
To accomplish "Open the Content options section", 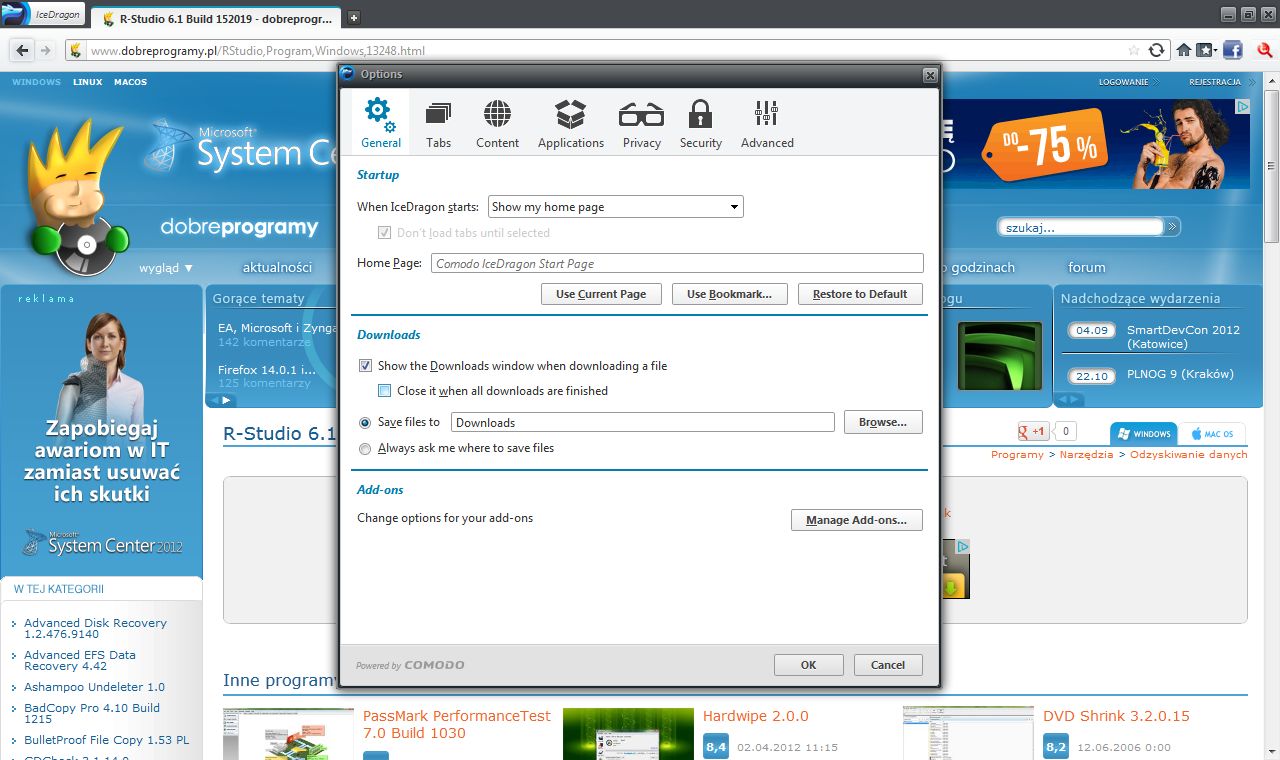I will (x=497, y=122).
